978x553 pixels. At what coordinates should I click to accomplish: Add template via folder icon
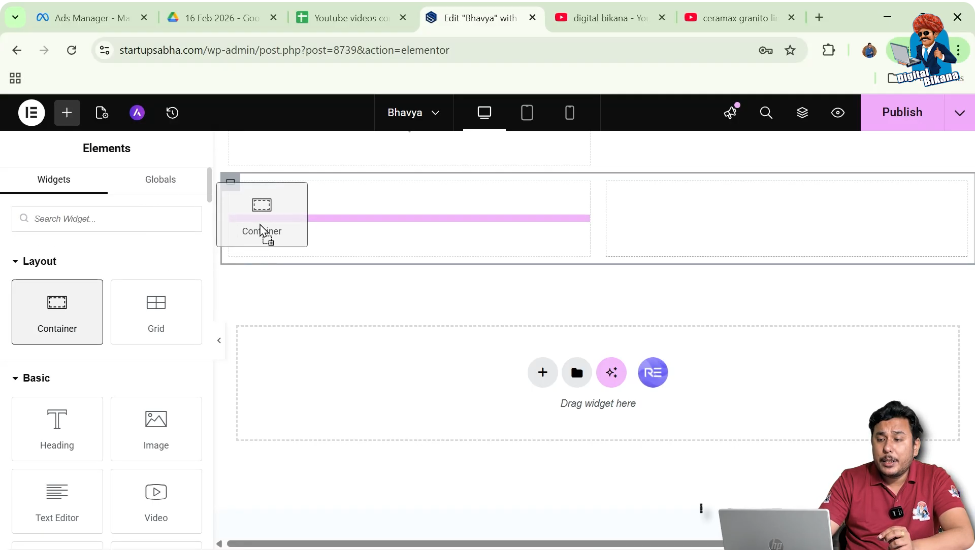[576, 373]
